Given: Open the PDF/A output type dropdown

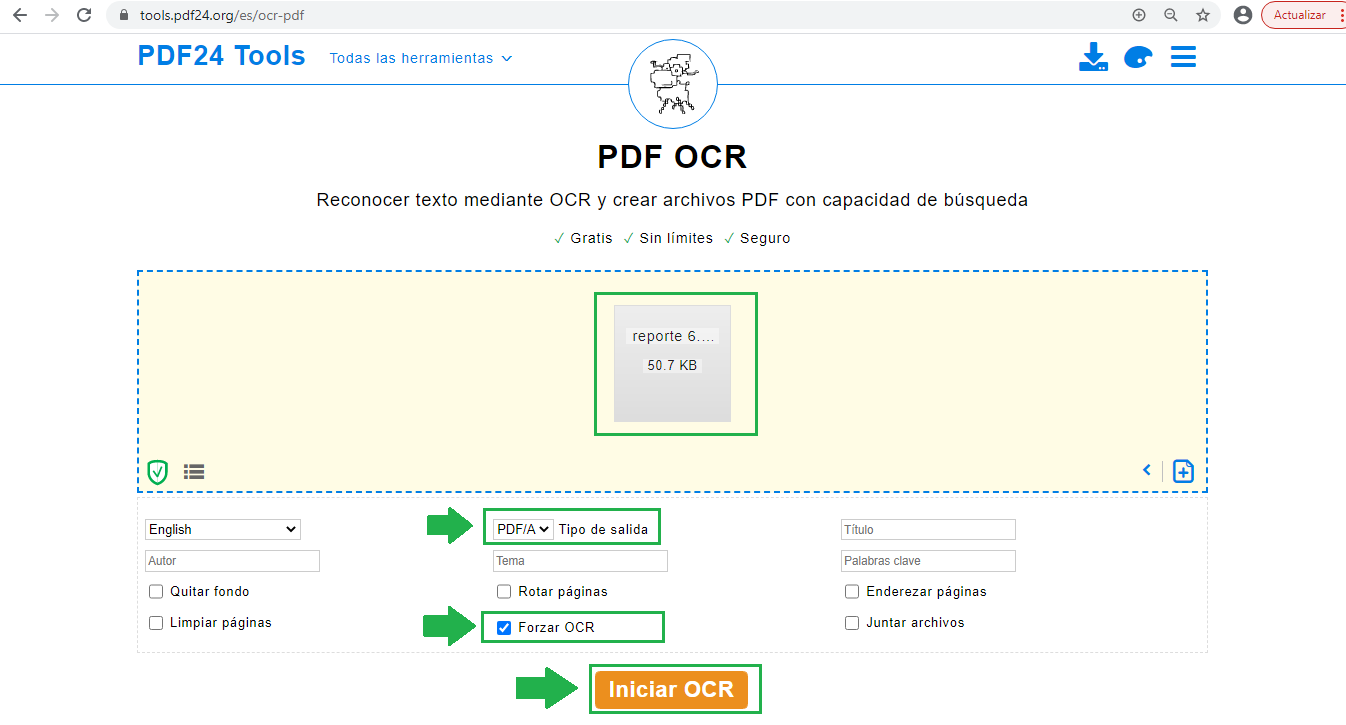Looking at the screenshot, I should coord(522,529).
